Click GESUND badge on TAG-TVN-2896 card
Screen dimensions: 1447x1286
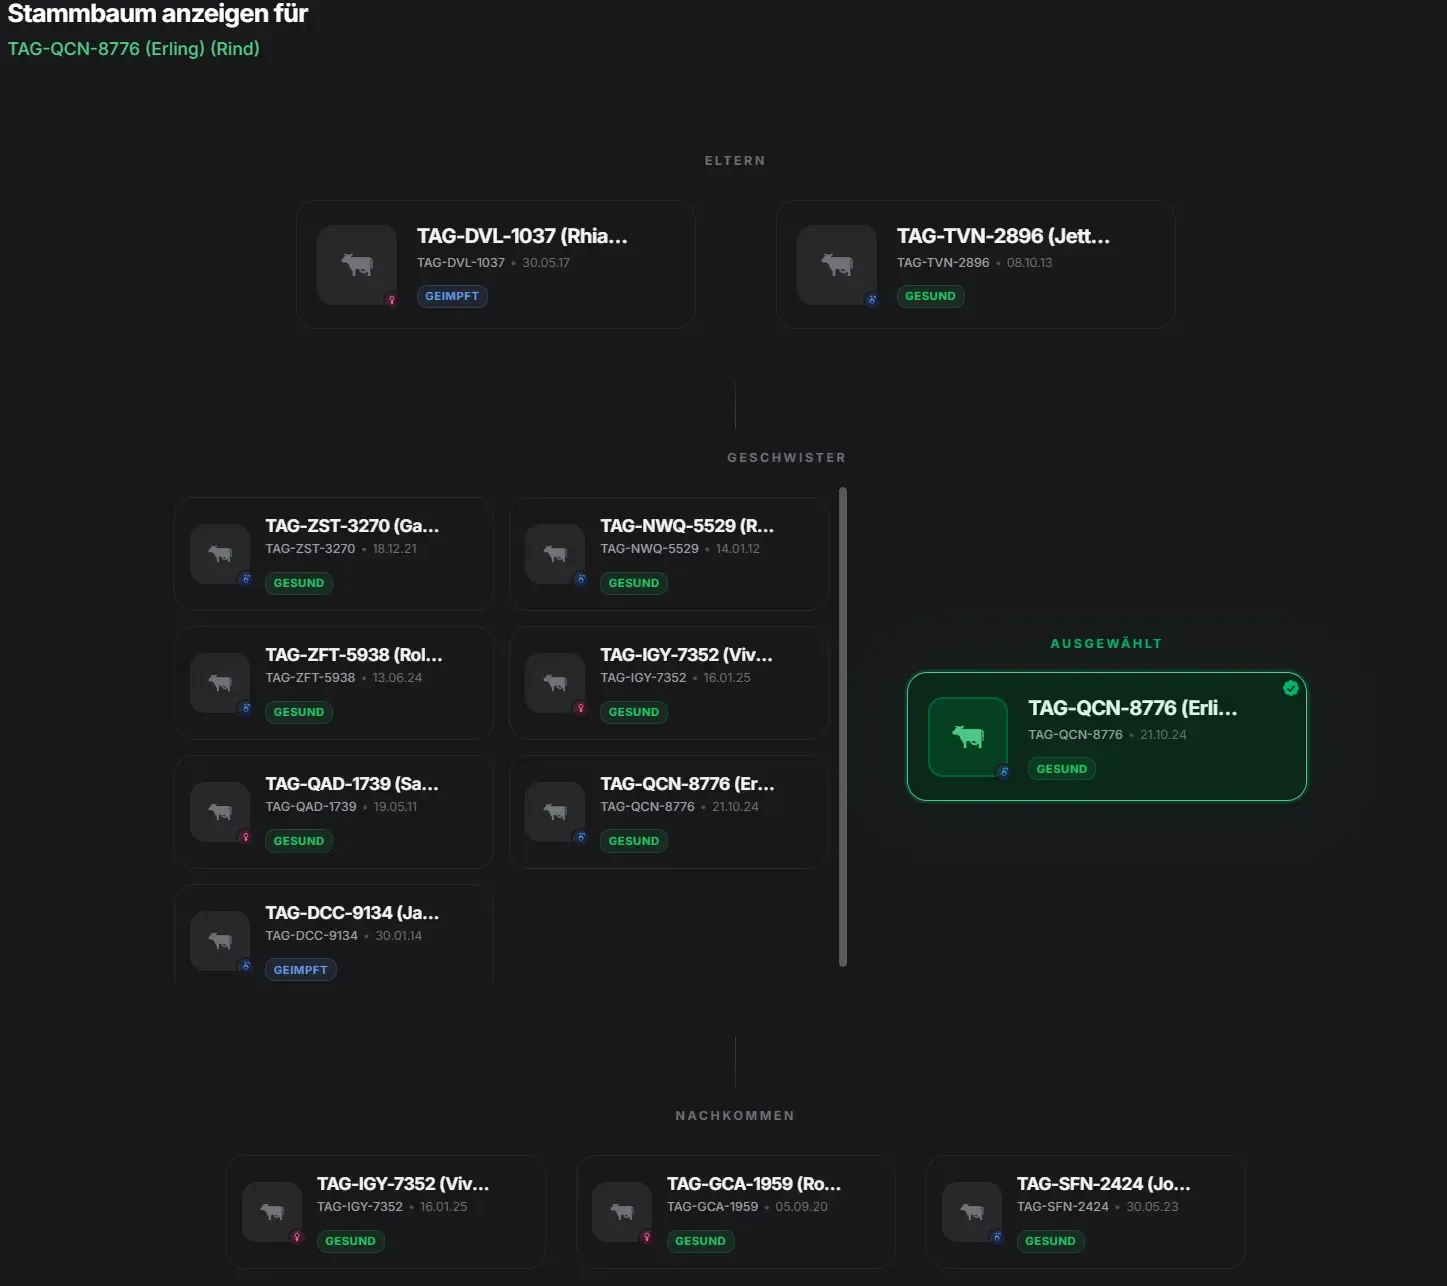coord(930,296)
